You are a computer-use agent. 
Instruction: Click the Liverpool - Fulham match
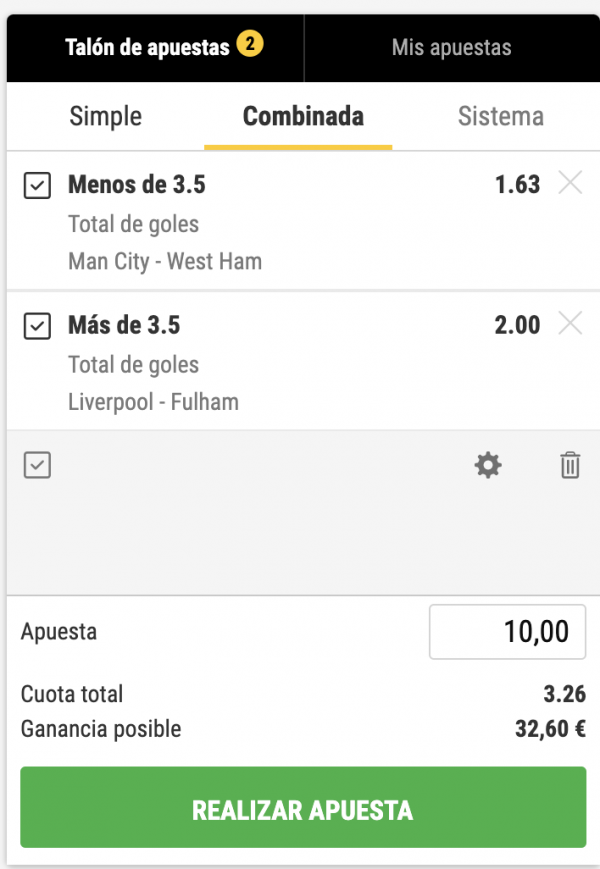[153, 403]
